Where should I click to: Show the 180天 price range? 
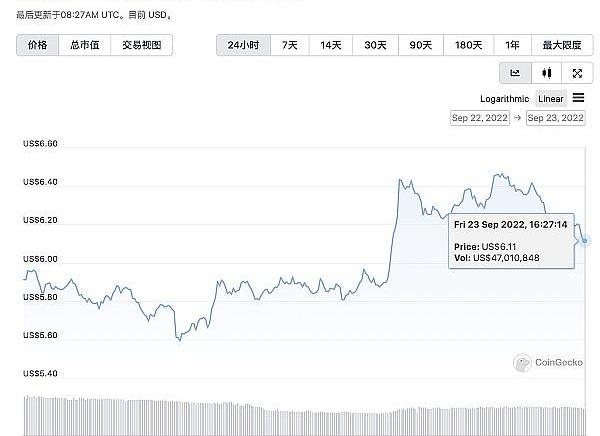[x=468, y=45]
